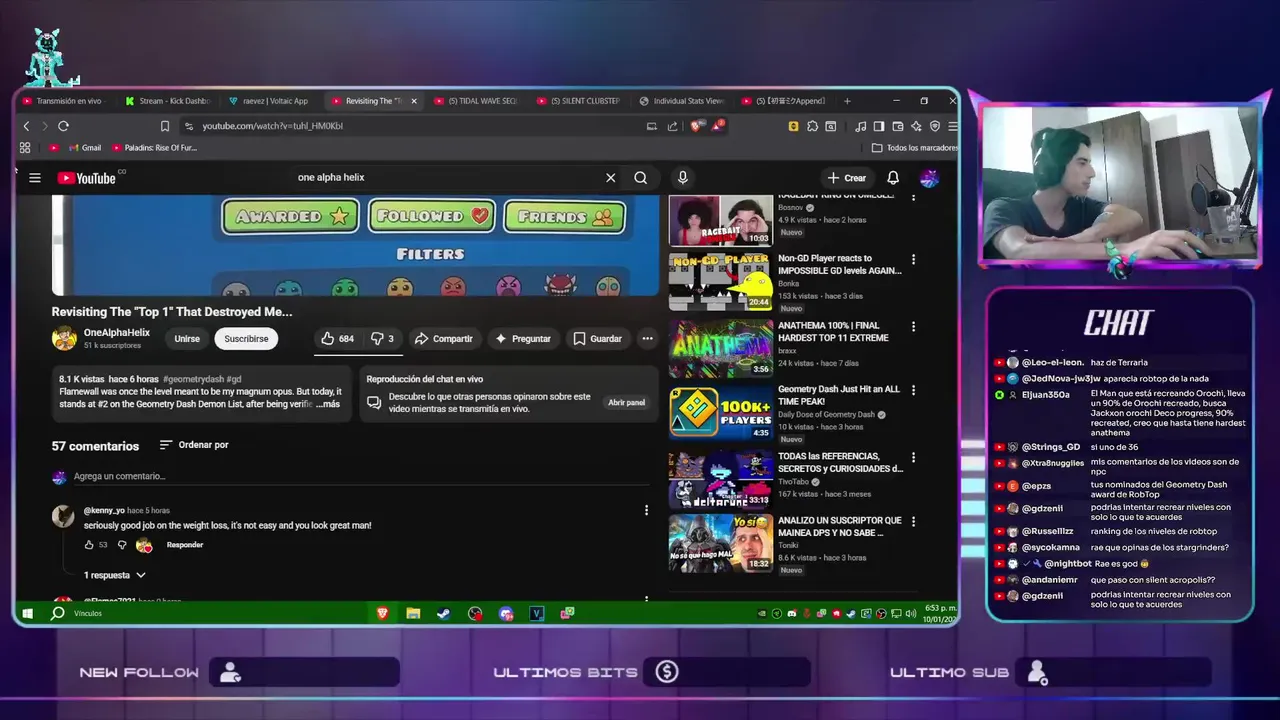Switch to the SILENT CLUBSTEP browser tab

coord(579,101)
